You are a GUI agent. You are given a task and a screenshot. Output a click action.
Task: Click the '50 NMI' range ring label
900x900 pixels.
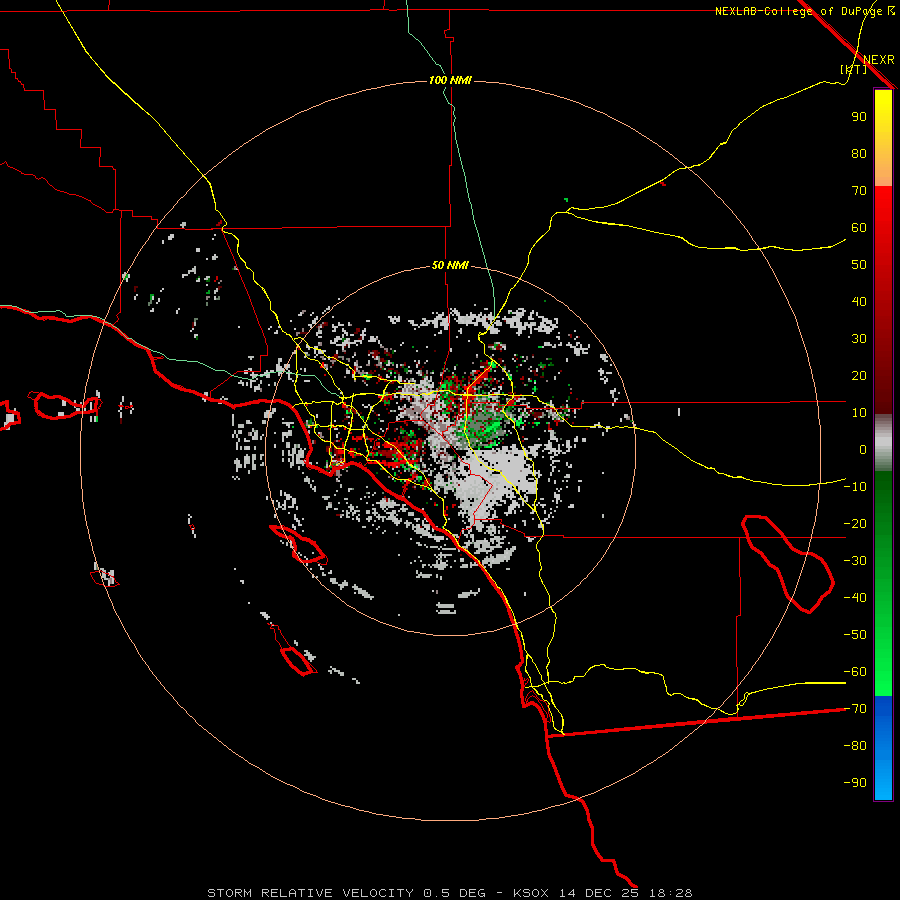[450, 265]
